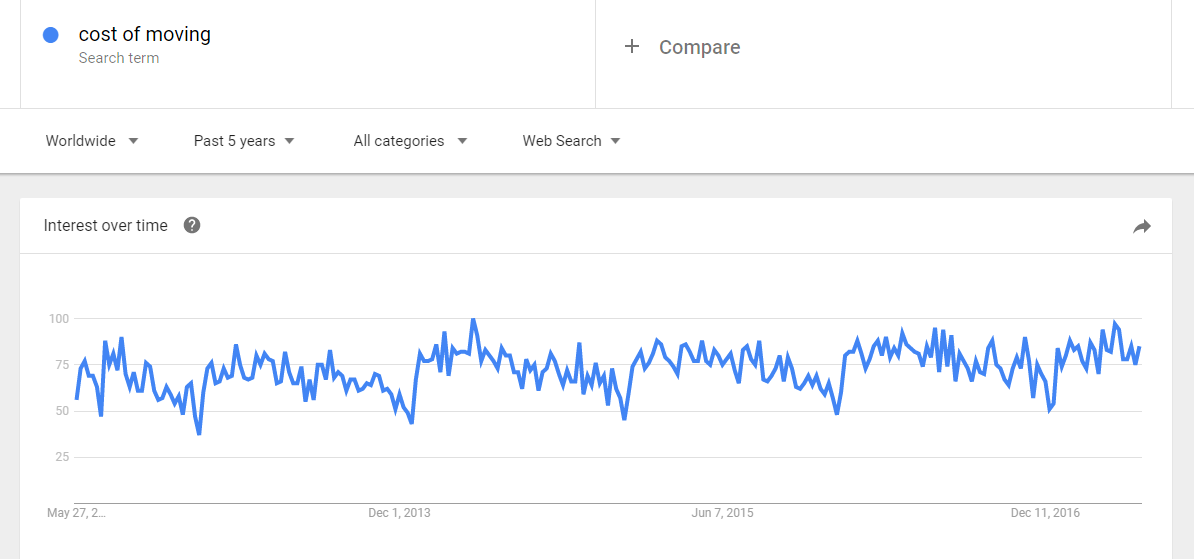Click the highest peak of the trend line
1194x559 pixels.
tap(473, 321)
